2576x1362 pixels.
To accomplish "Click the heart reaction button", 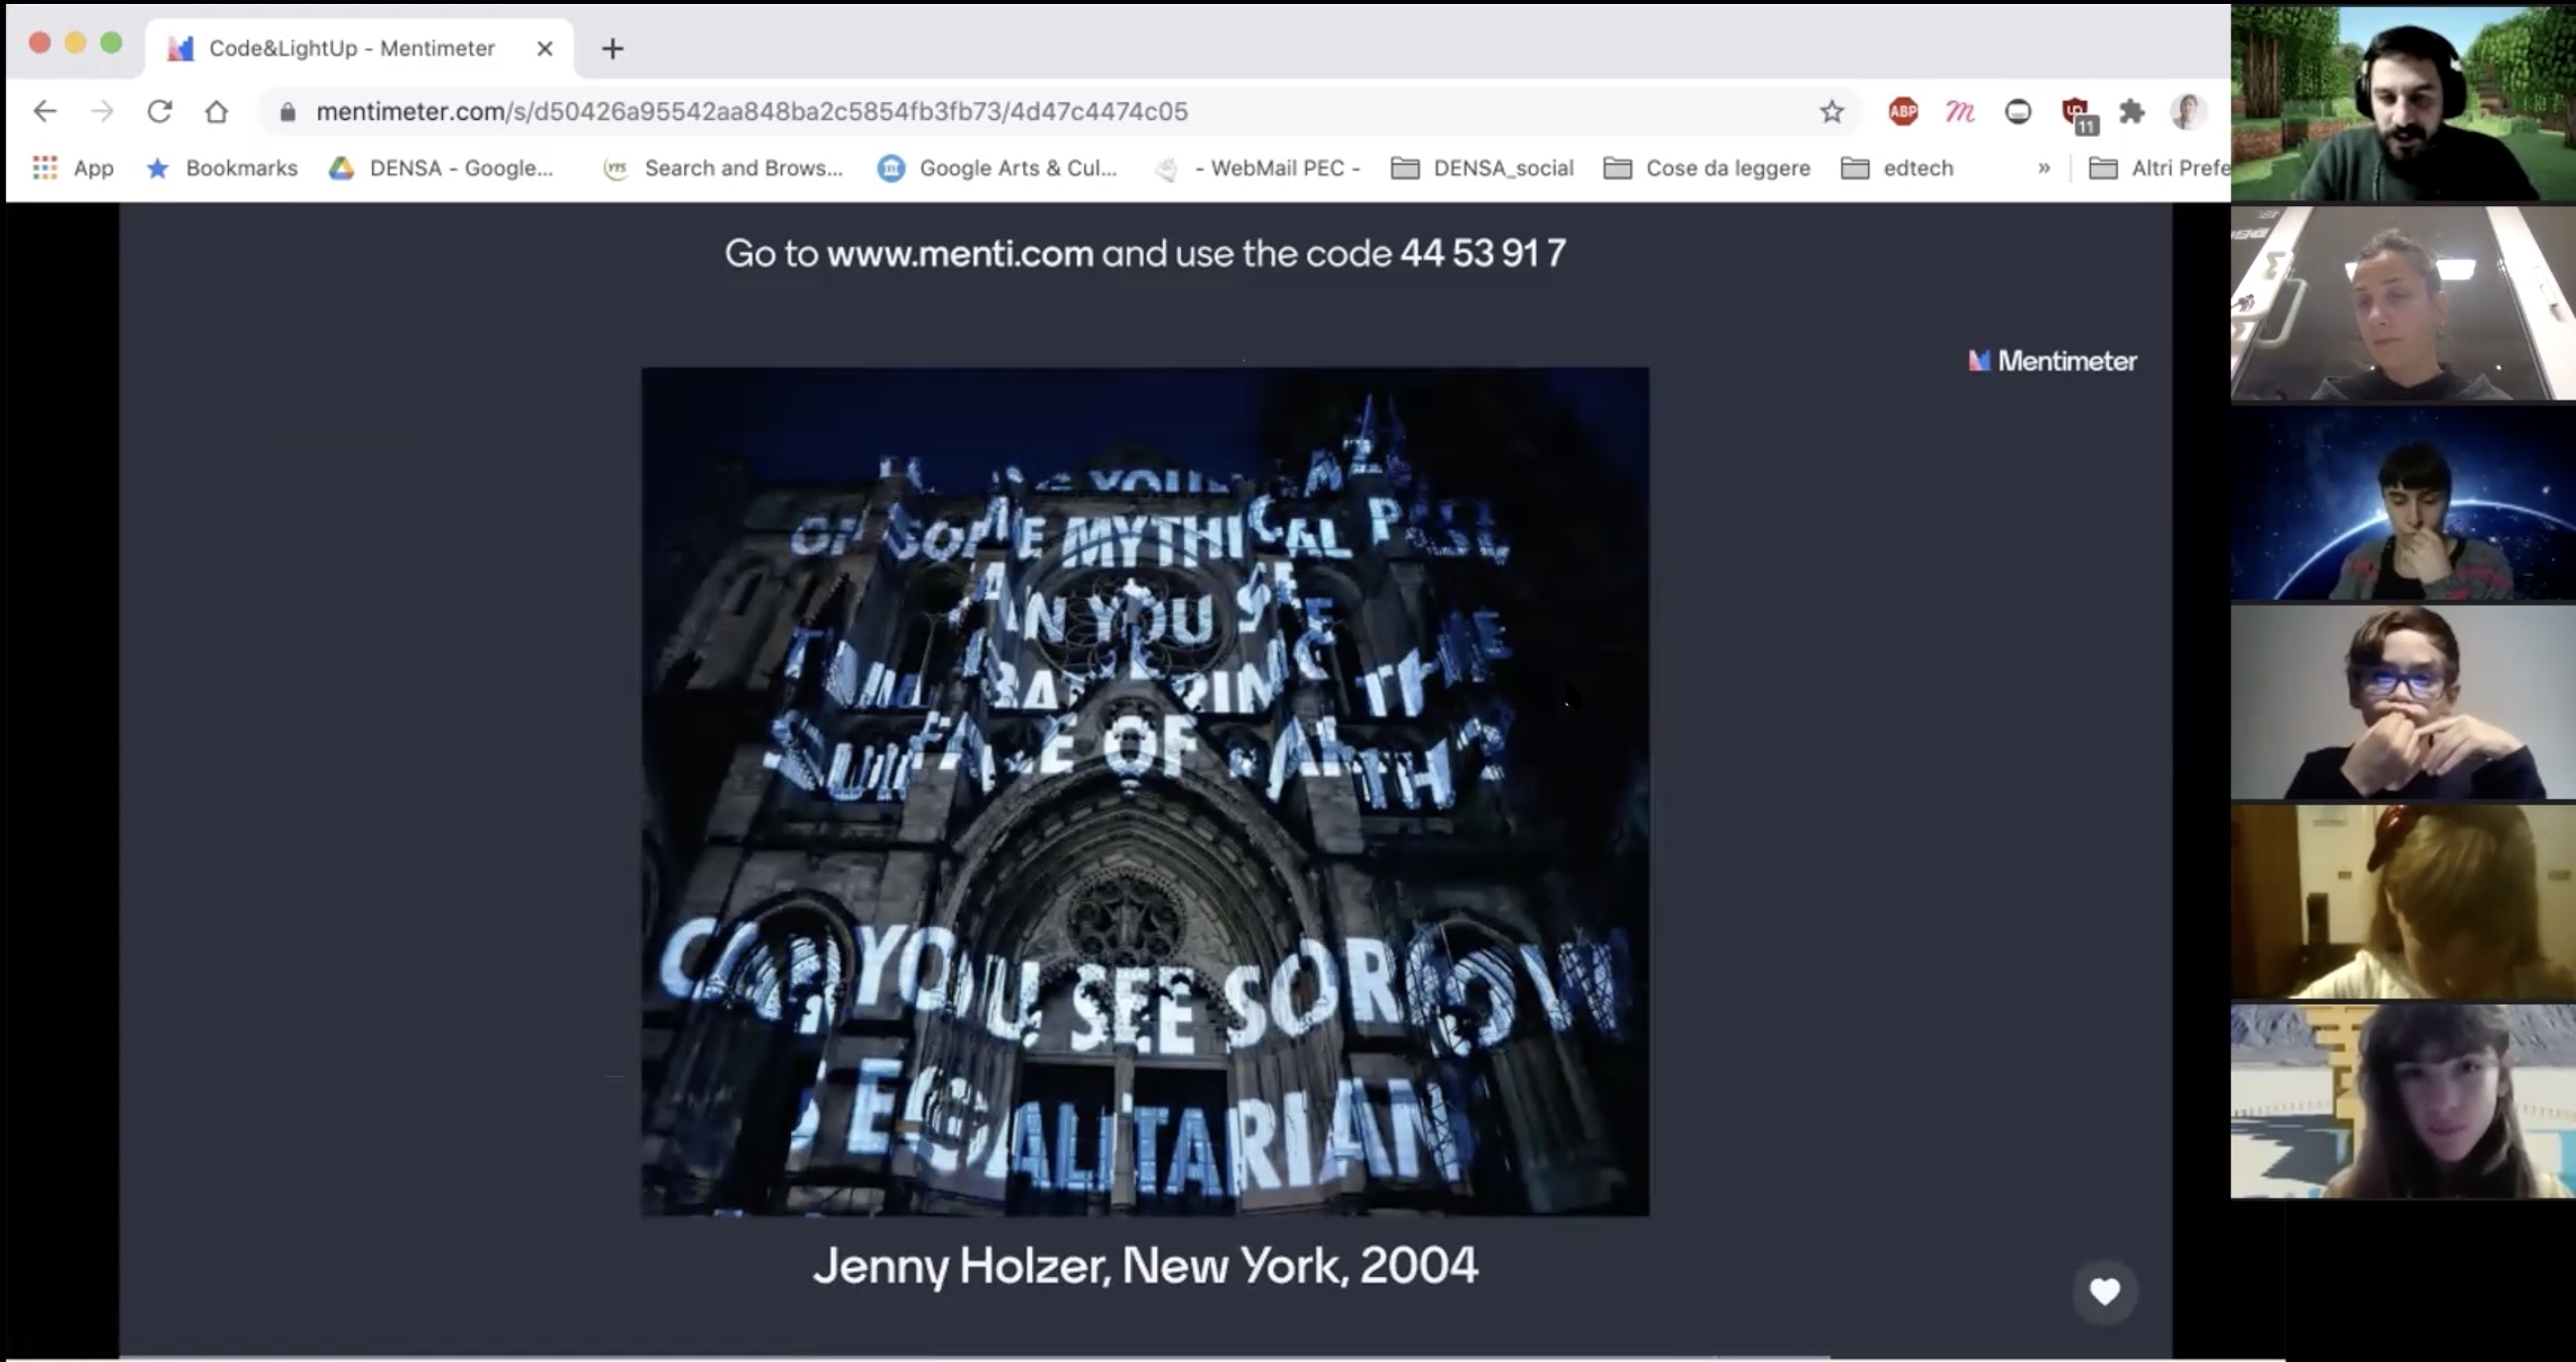I will pos(2104,1292).
